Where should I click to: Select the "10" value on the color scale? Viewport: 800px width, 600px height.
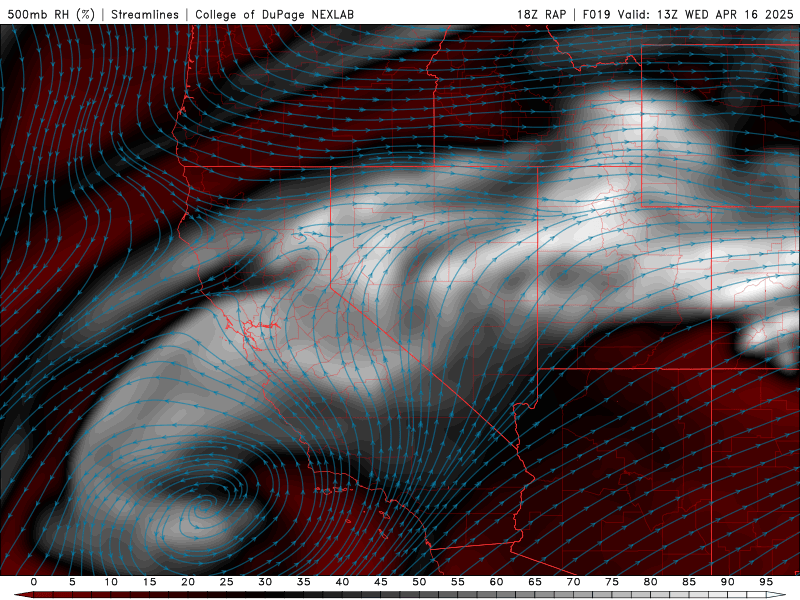pyautogui.click(x=111, y=582)
